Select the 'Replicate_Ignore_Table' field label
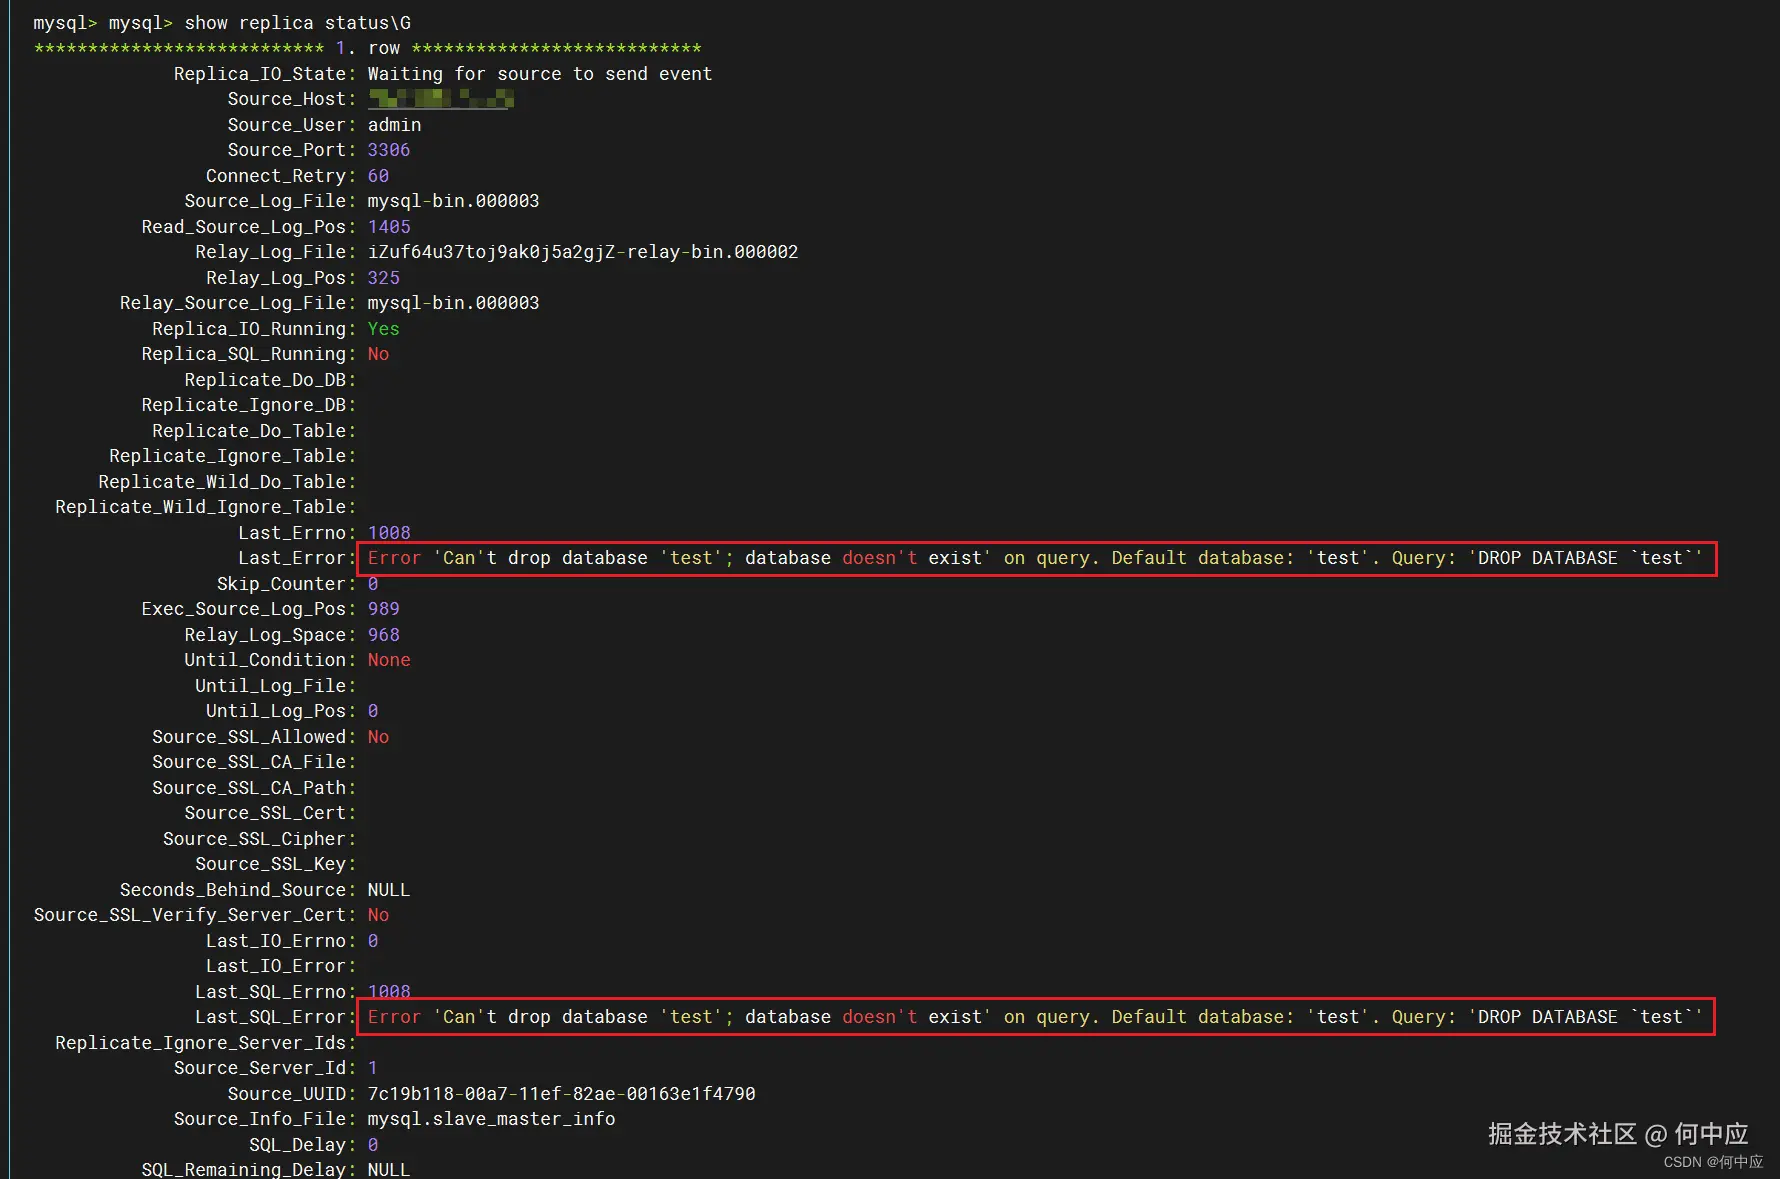1780x1179 pixels. click(x=228, y=456)
